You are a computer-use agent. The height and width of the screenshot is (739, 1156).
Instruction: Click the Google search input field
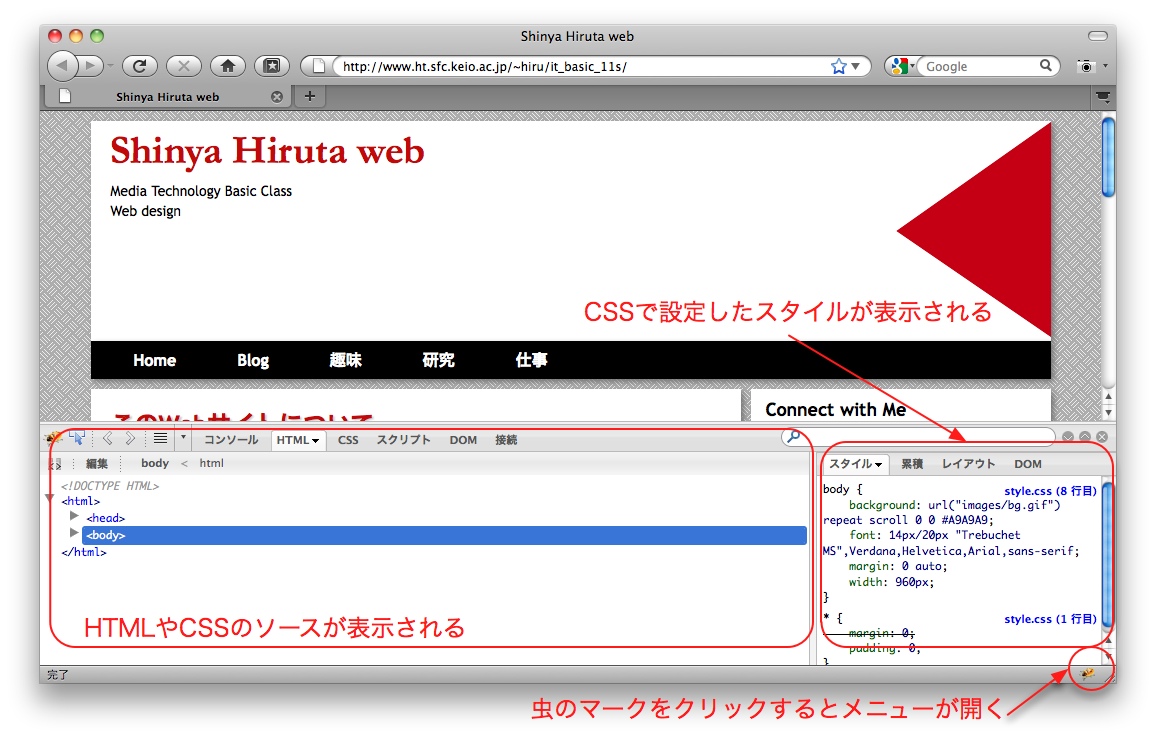pos(979,66)
